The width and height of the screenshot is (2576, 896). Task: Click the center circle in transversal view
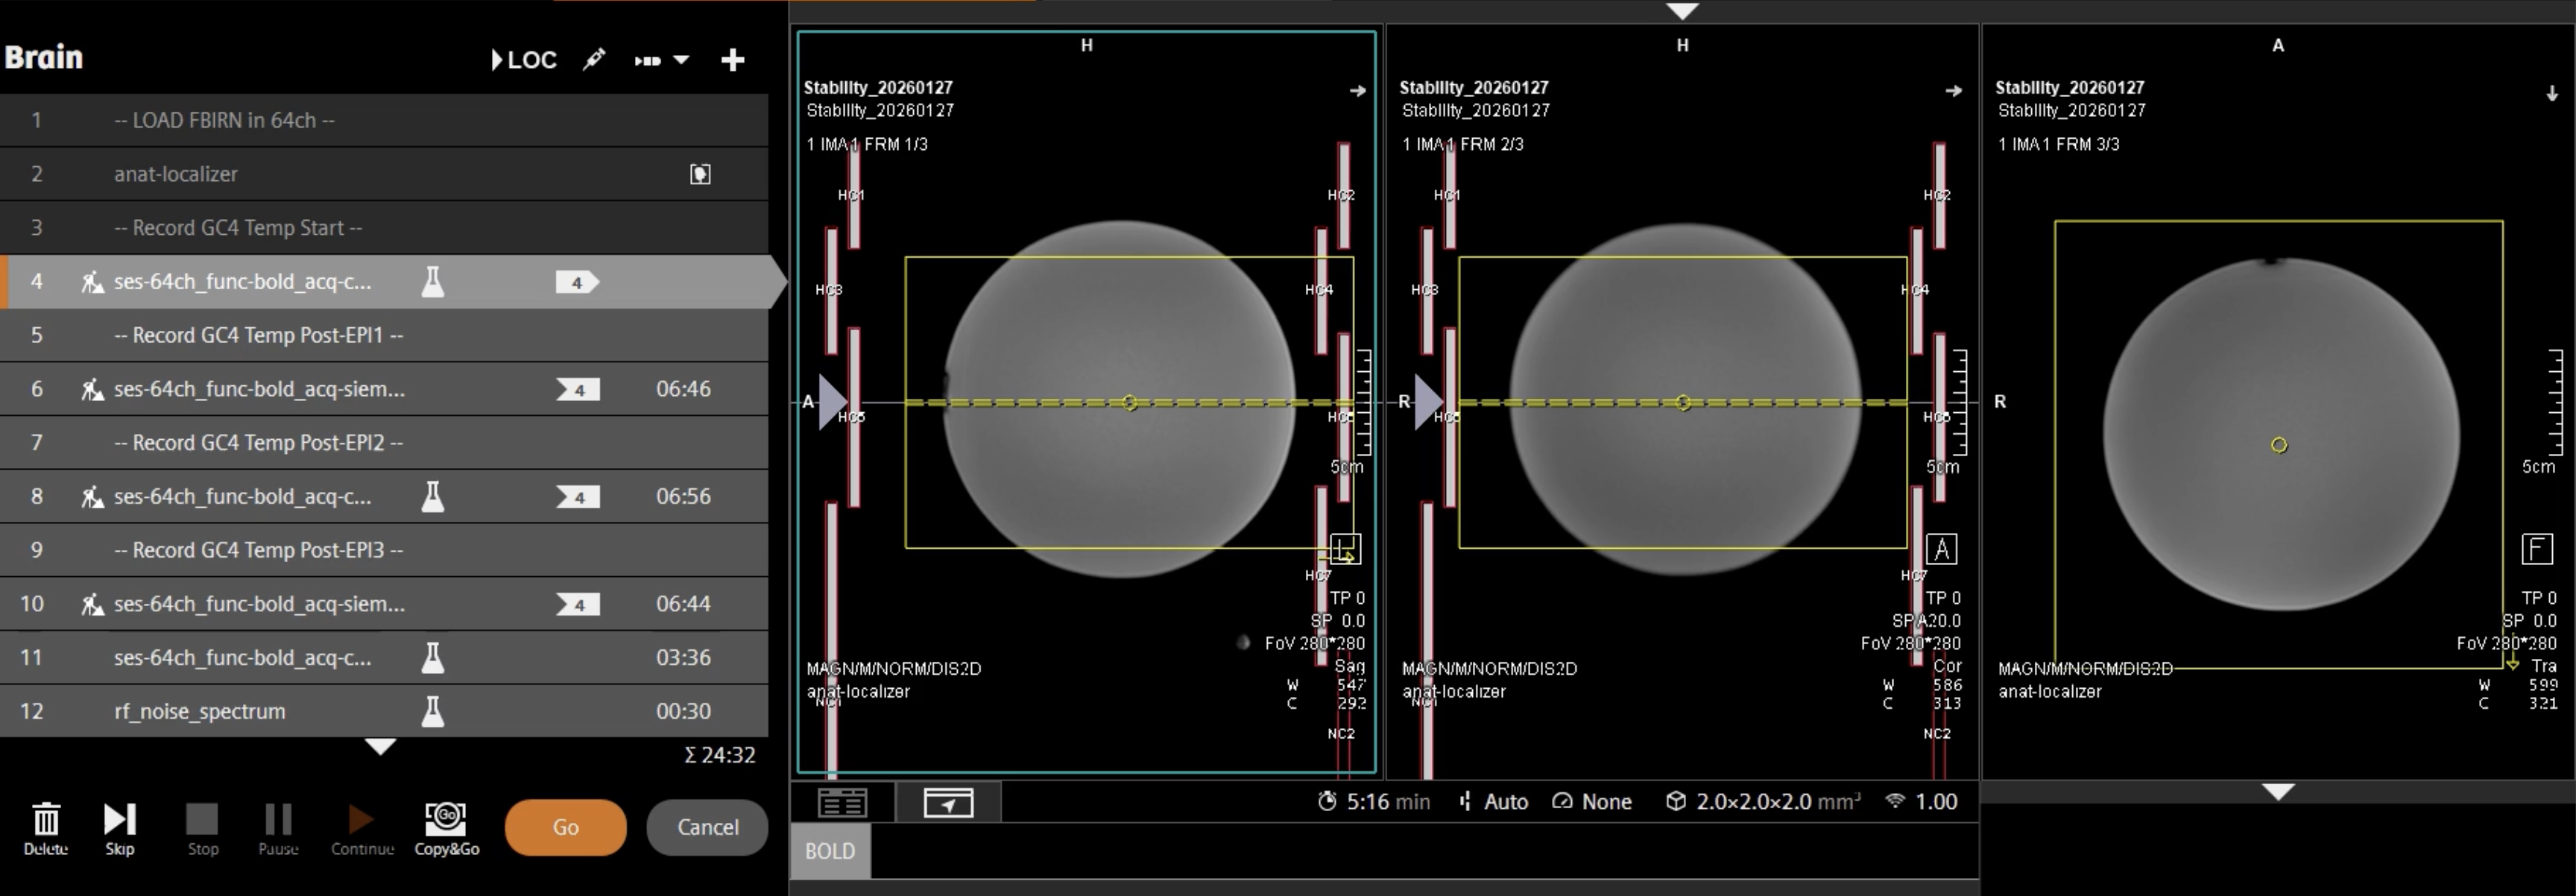tap(2279, 445)
